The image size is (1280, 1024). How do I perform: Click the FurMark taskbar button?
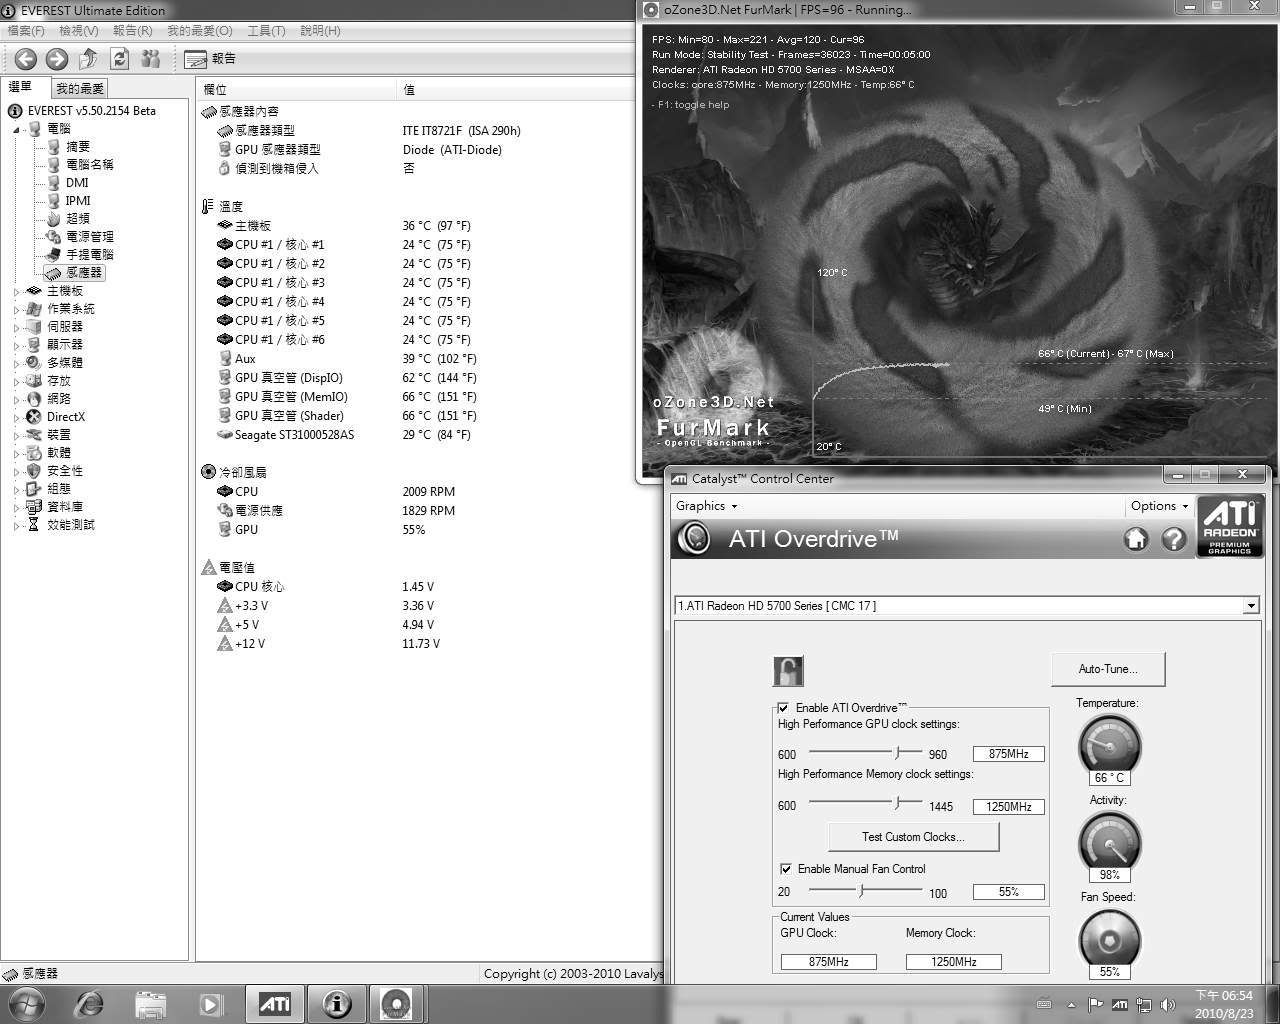pos(397,1004)
